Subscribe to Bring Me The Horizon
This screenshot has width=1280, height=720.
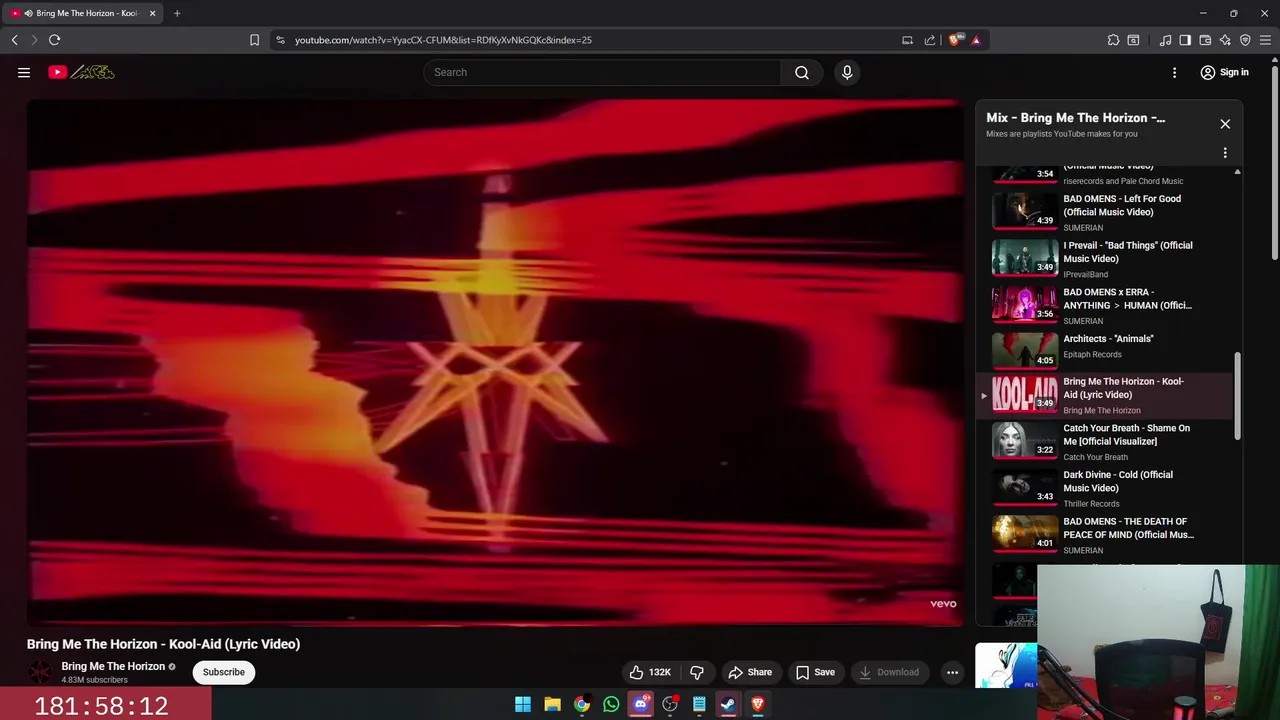pos(224,672)
